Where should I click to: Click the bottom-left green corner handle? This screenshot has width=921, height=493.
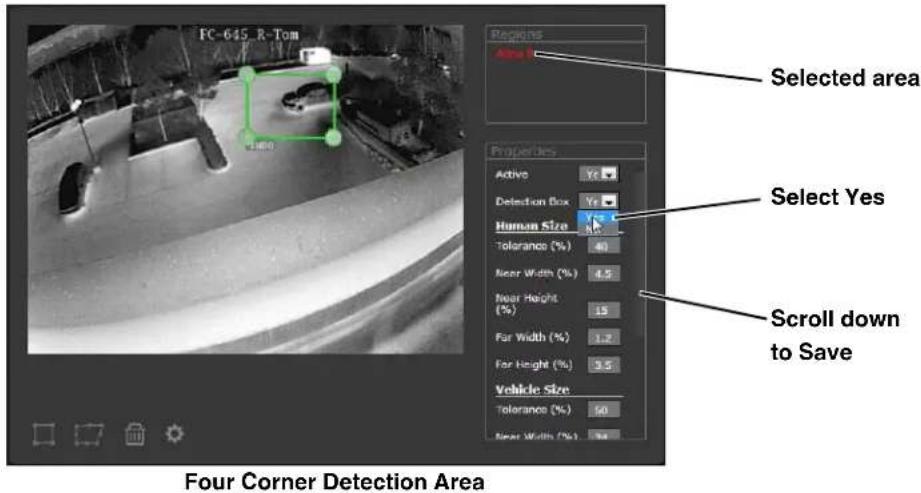point(247,137)
